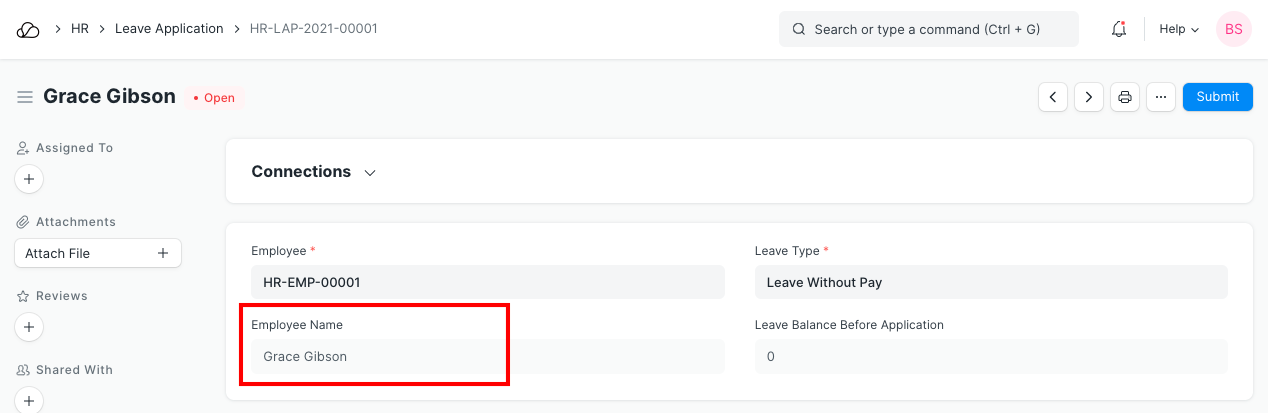Screen dimensions: 1268x413
Task: Add a review with plus button
Action: pos(29,327)
